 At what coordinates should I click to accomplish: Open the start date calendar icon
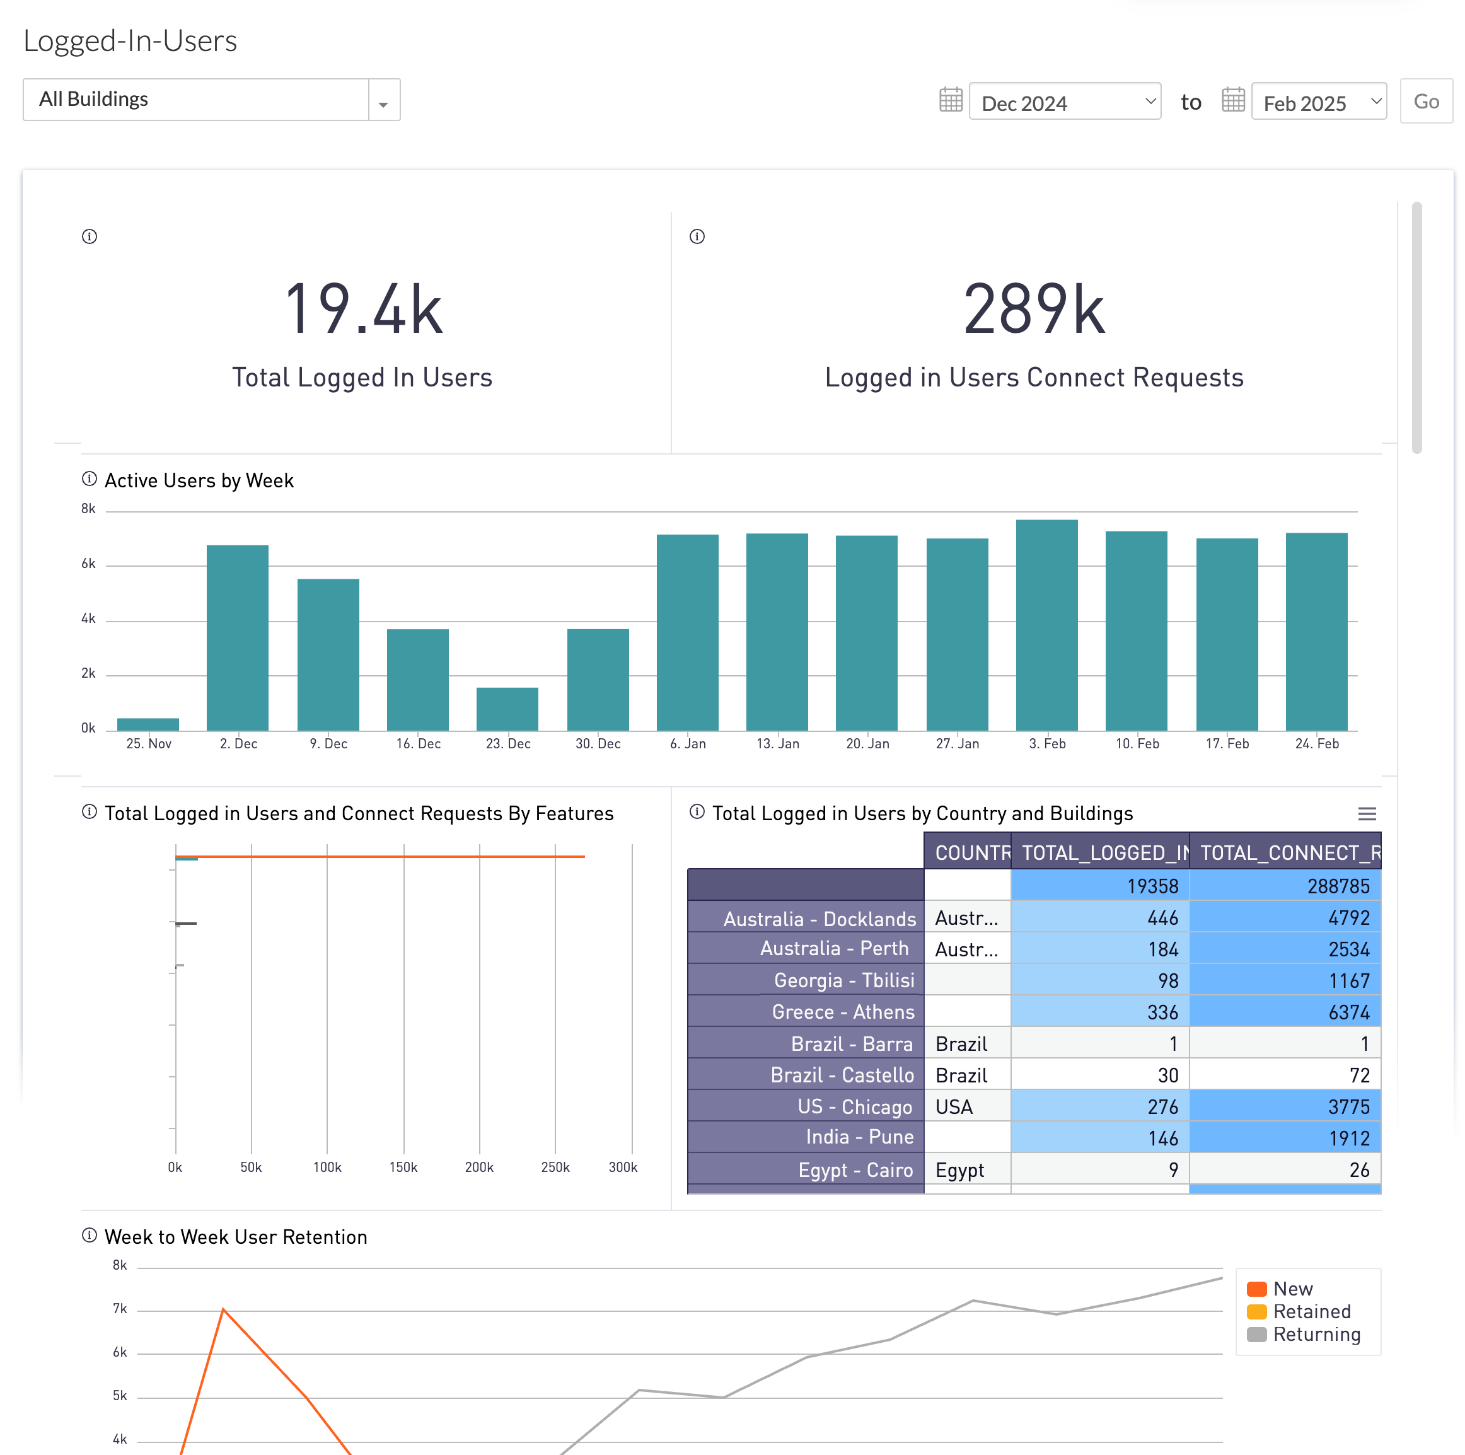click(951, 100)
